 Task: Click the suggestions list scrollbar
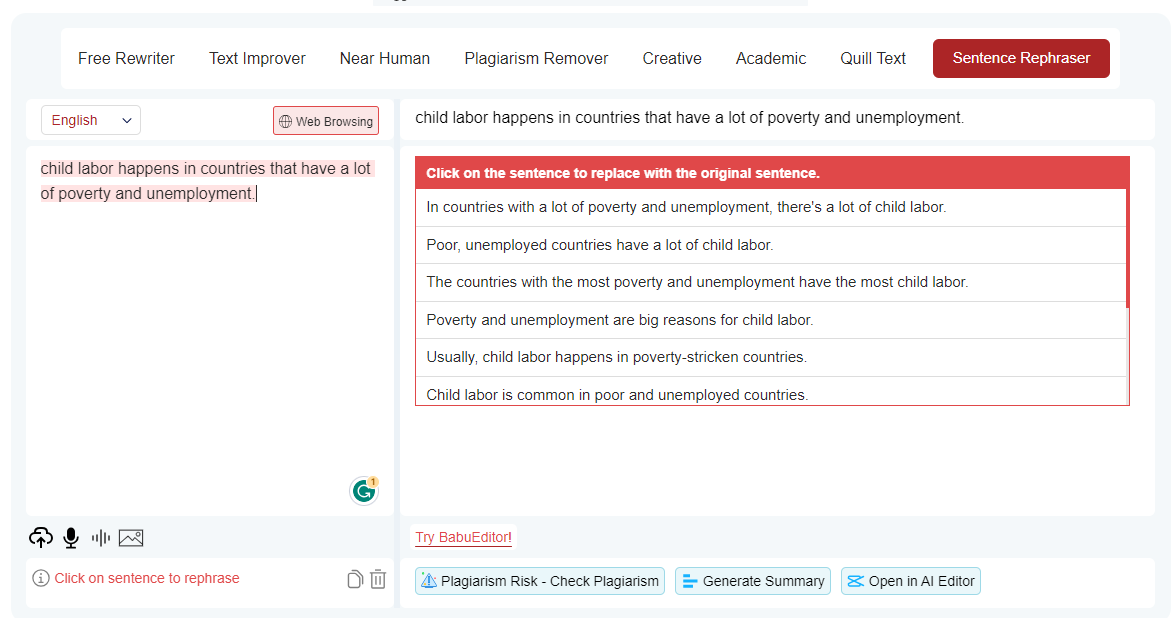(x=1127, y=248)
